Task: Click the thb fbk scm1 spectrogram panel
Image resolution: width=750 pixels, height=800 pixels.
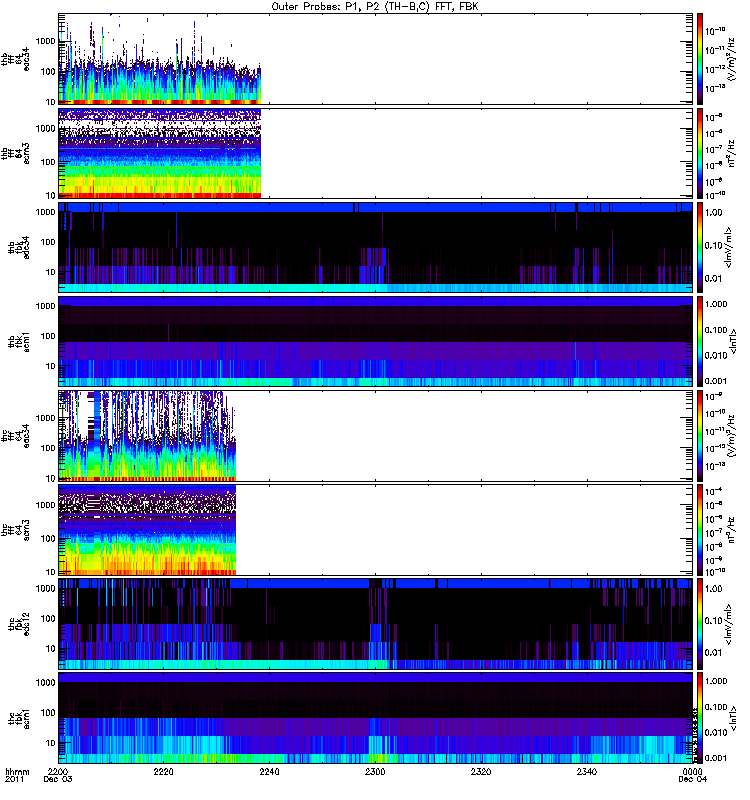Action: (376, 341)
